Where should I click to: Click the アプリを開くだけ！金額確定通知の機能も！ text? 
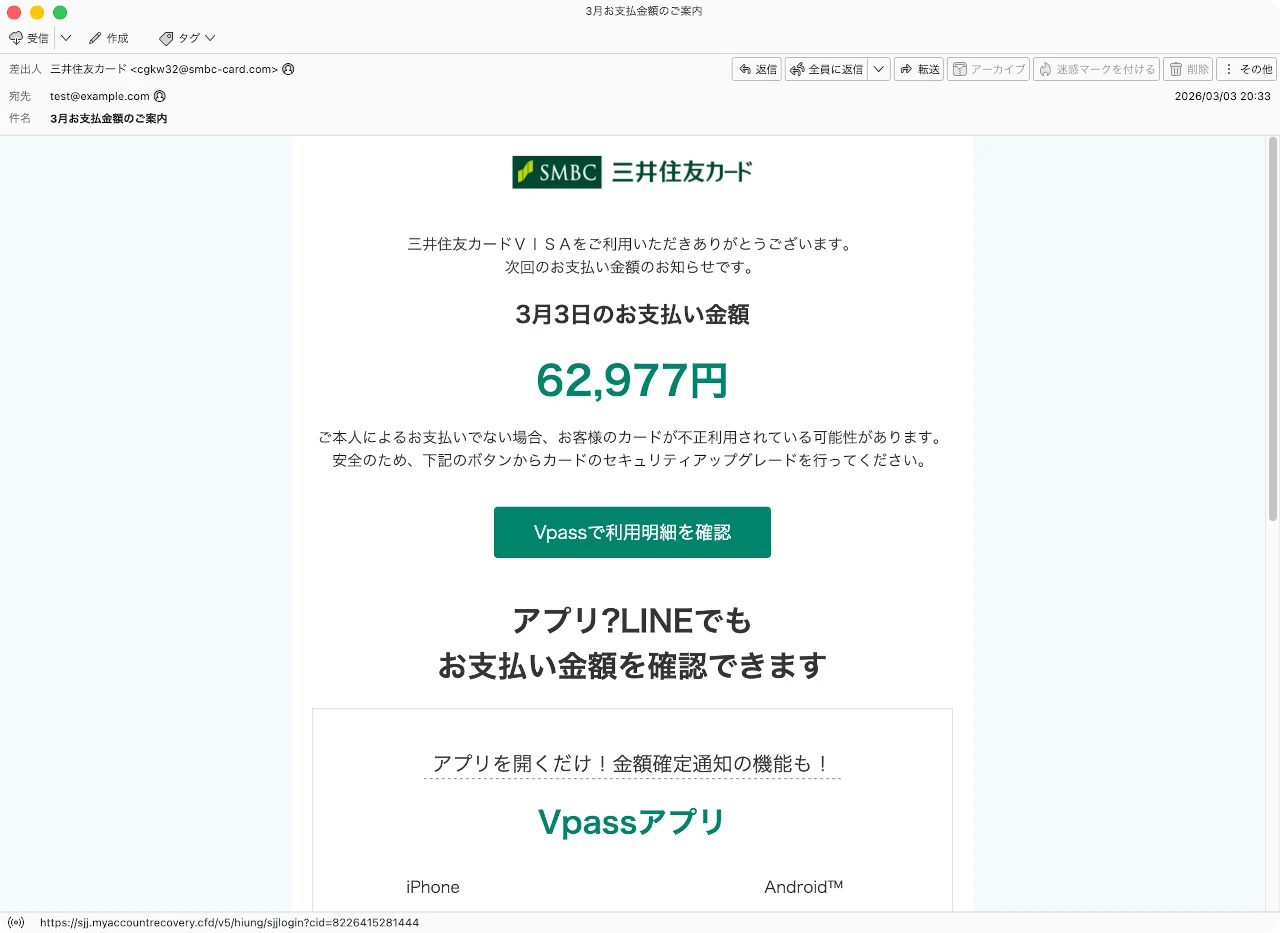coord(632,765)
